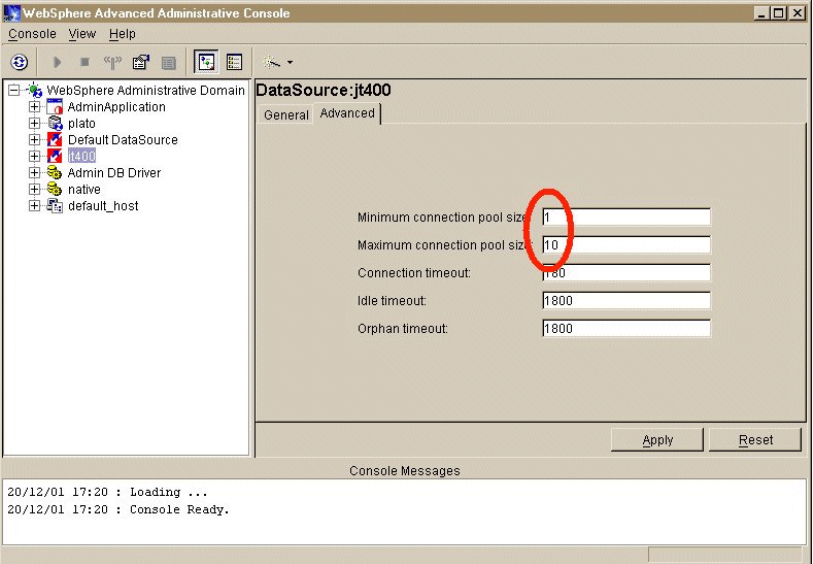Click the Ping antenna toolbar icon
This screenshot has height=564, width=813.
coord(113,63)
